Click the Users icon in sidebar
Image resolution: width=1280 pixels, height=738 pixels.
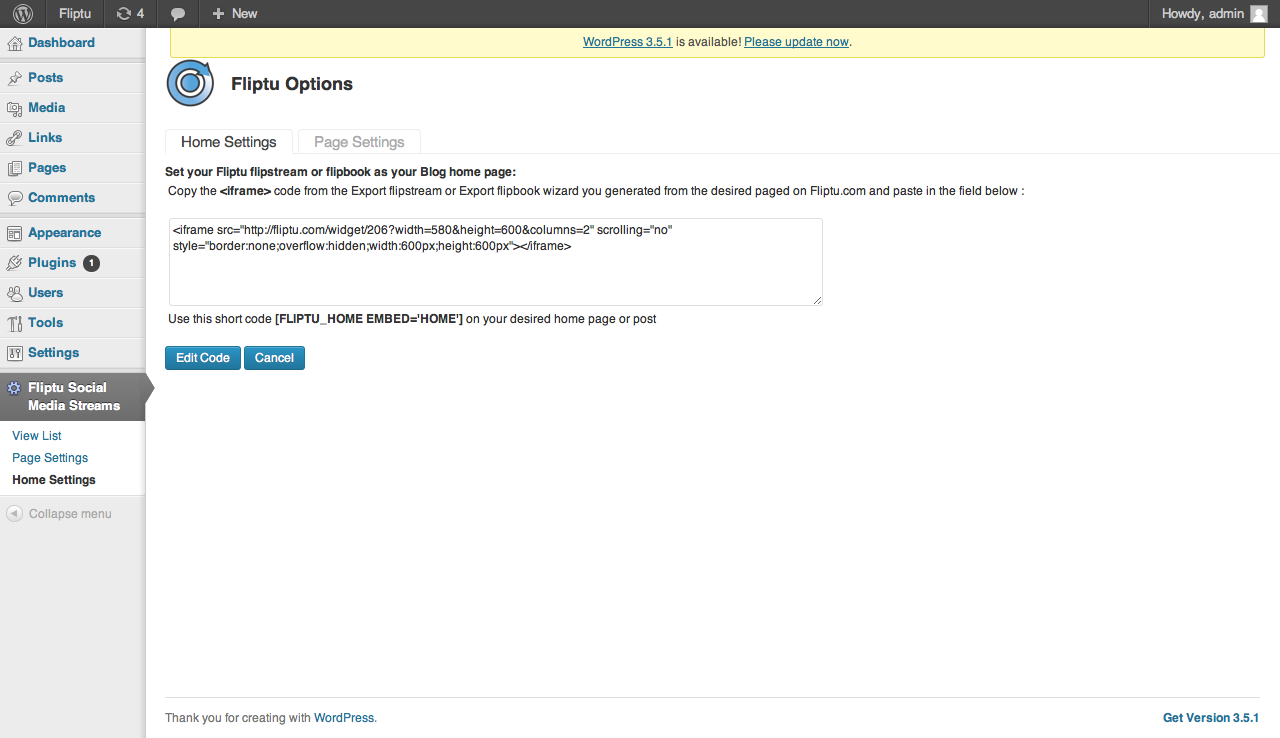point(15,293)
